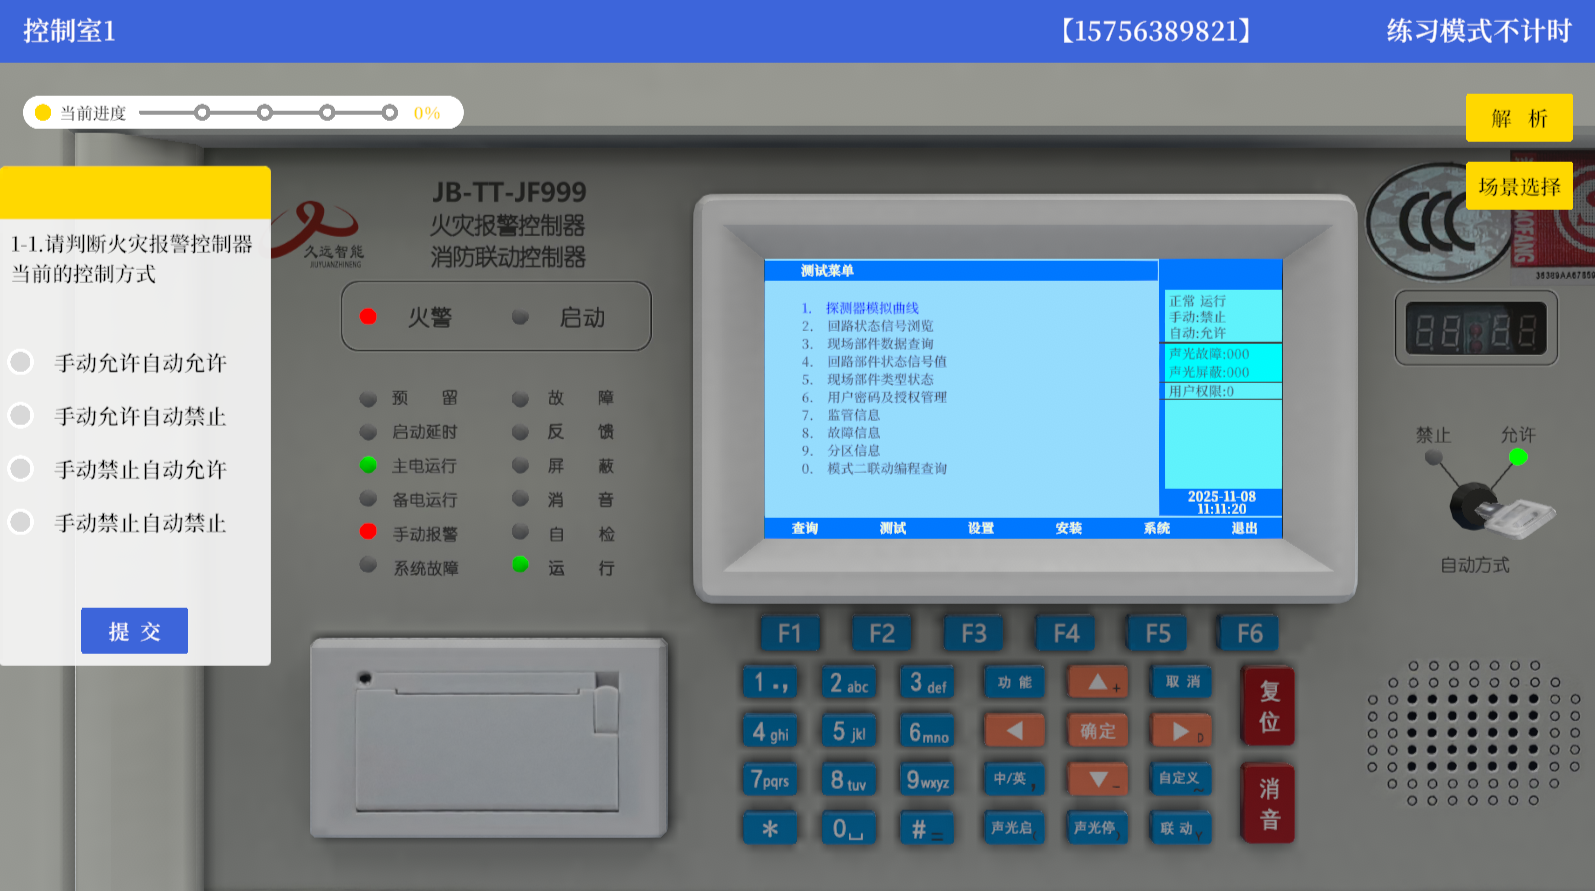This screenshot has height=891, width=1595.
Task: Open 设置 menu on the LCD screen
Action: point(981,528)
